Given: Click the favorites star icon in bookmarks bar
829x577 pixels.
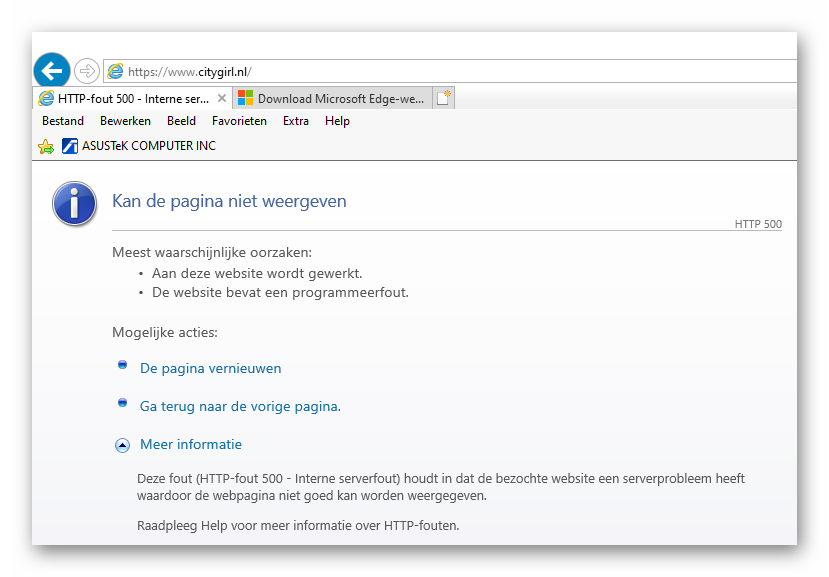Looking at the screenshot, I should [46, 146].
